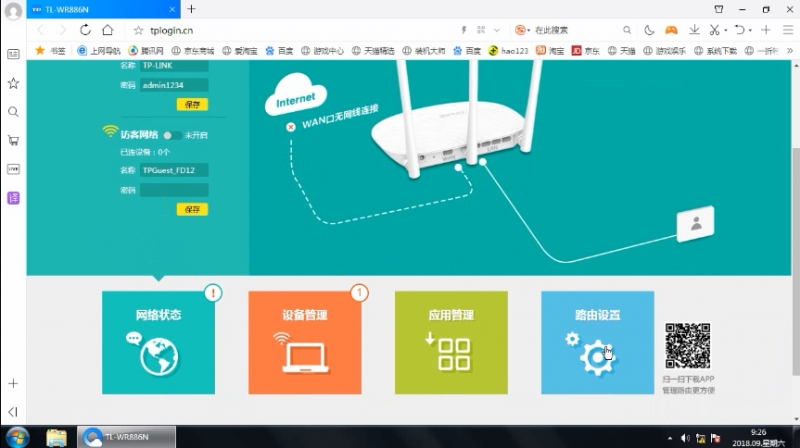Screen dimensions: 800x448
Task: Open the sidebar shopping cart icon
Action: pyautogui.click(x=13, y=140)
